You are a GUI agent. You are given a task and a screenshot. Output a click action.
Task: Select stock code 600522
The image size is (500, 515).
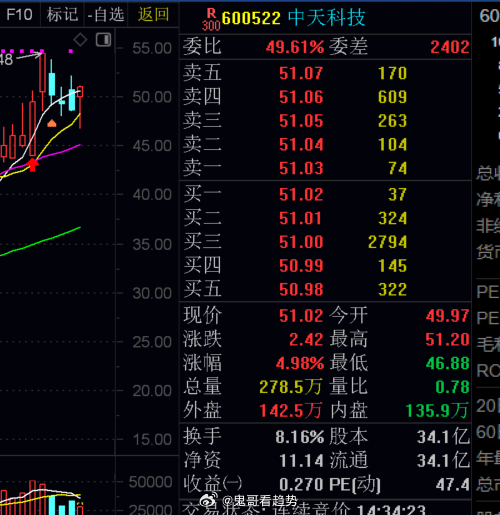tap(251, 18)
